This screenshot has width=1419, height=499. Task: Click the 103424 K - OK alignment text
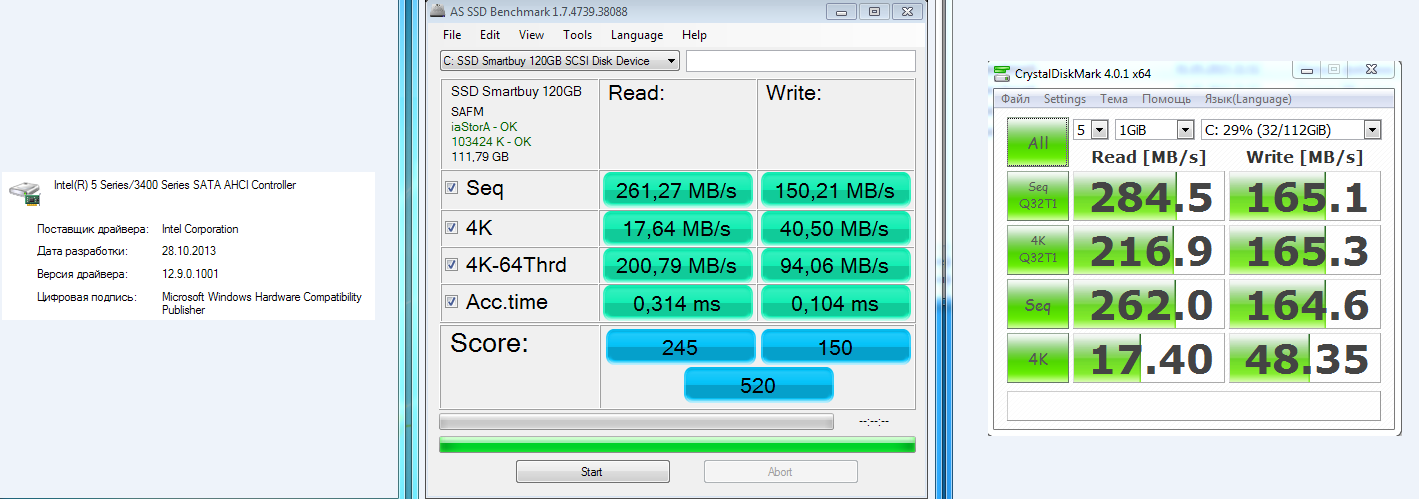click(491, 142)
